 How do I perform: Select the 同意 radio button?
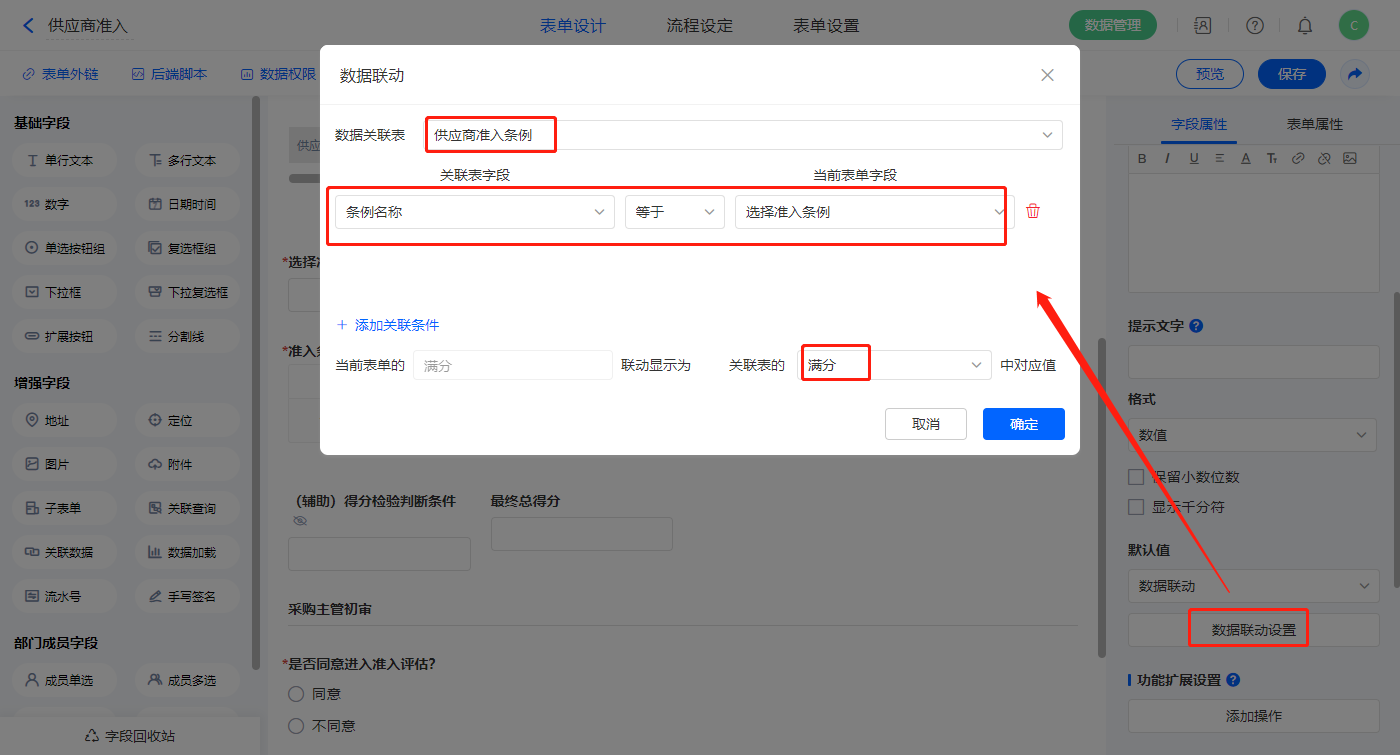pos(296,694)
